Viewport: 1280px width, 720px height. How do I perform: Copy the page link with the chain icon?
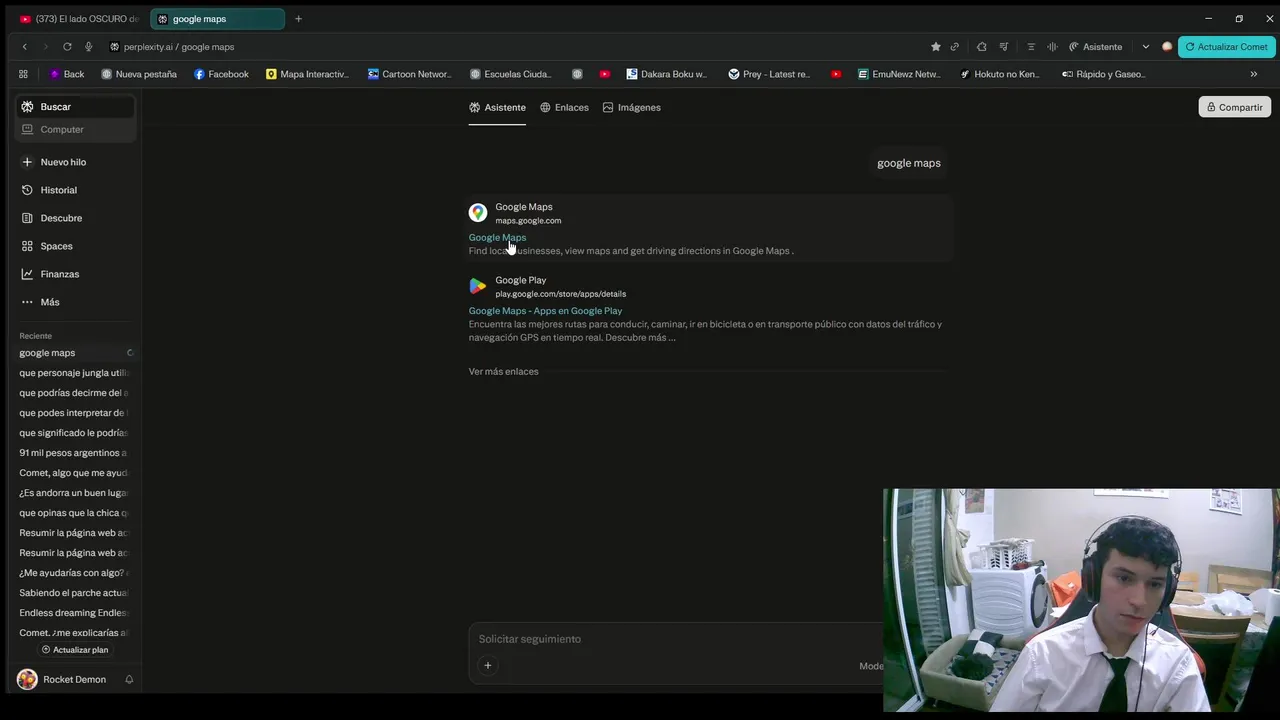[x=955, y=47]
